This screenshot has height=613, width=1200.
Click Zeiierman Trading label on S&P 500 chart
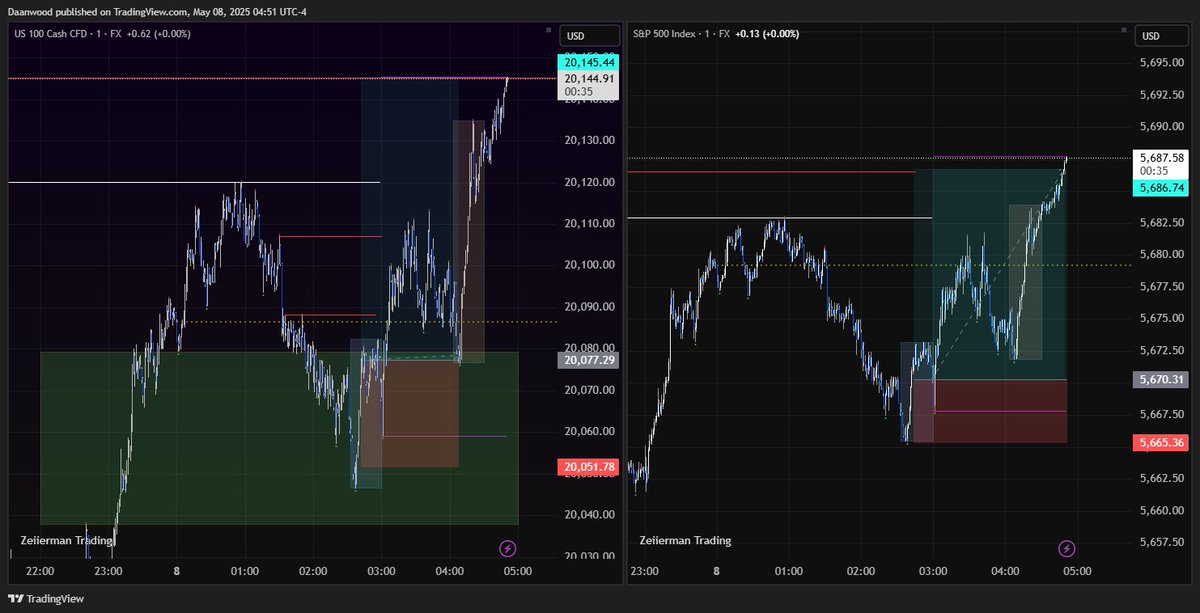pos(685,540)
